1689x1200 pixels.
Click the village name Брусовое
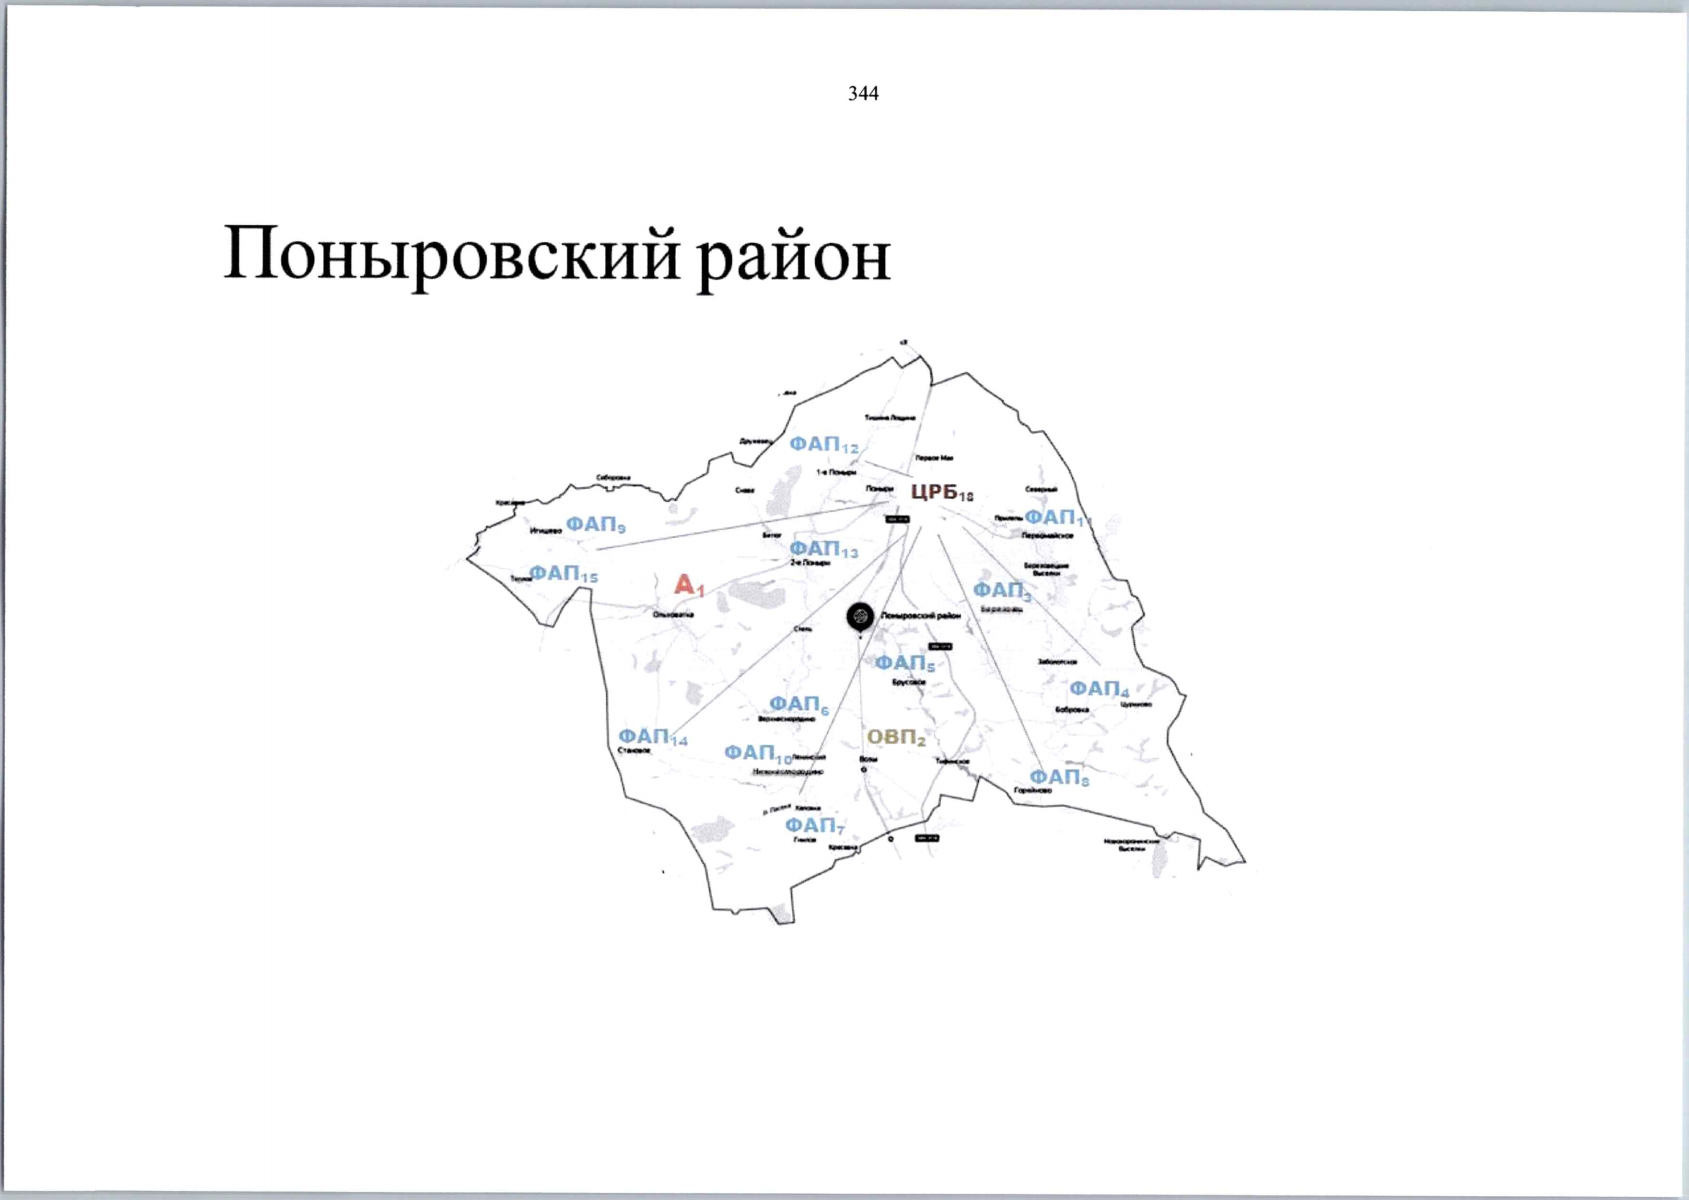[909, 682]
